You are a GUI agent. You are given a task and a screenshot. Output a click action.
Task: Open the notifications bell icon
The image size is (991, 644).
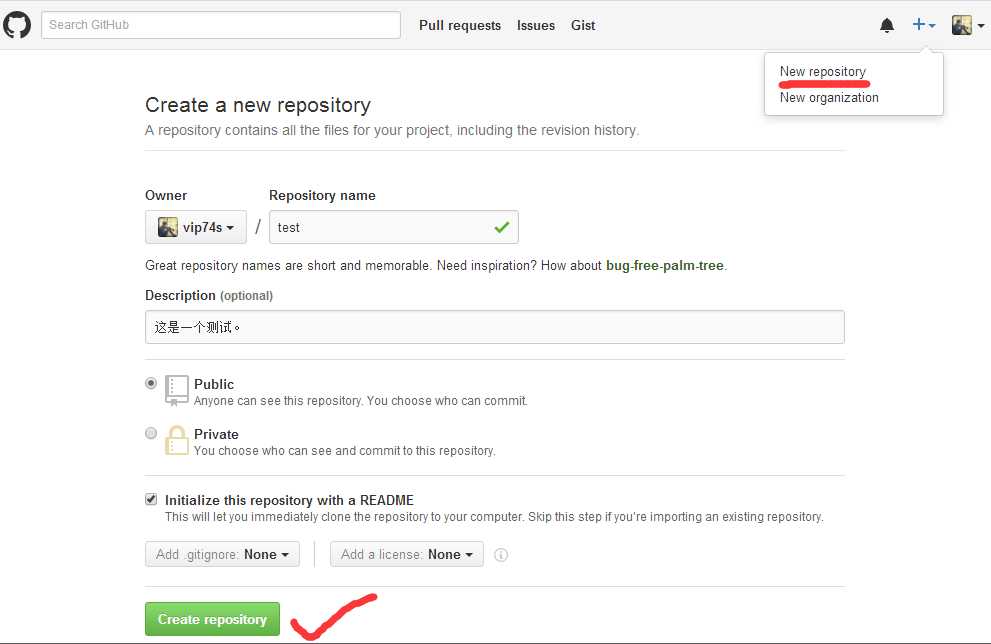887,25
